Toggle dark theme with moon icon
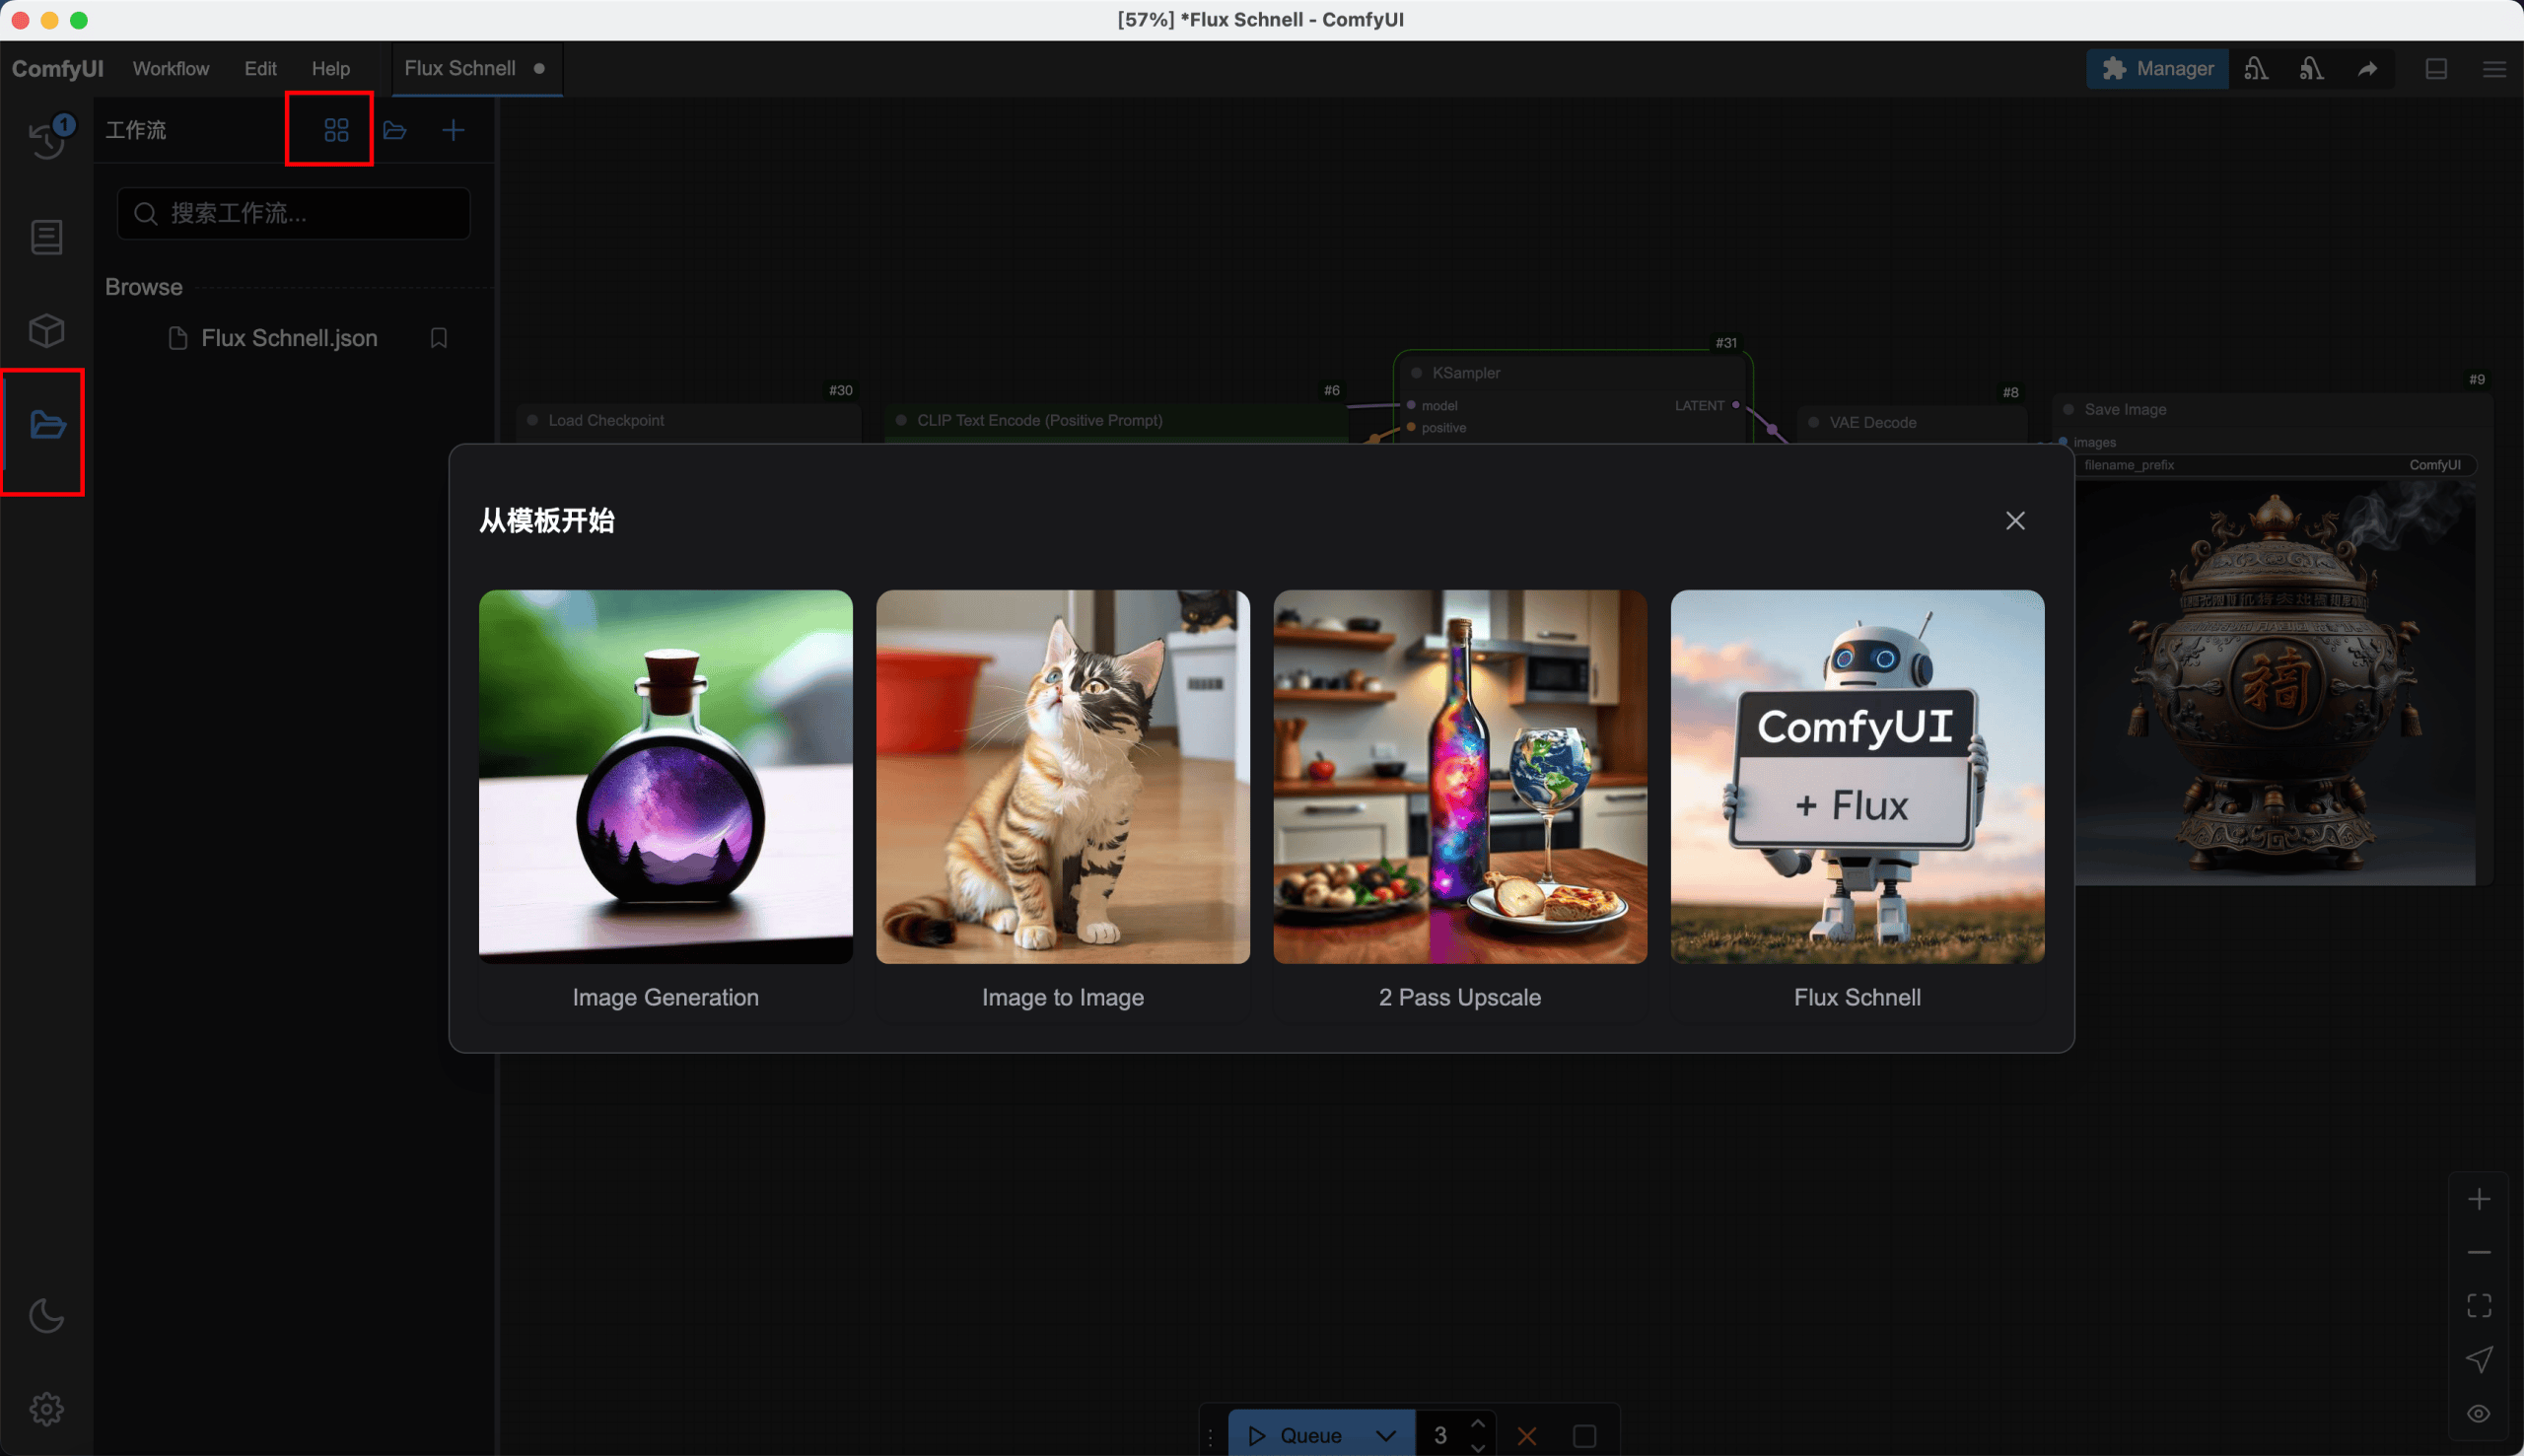The width and height of the screenshot is (2524, 1456). coord(46,1316)
